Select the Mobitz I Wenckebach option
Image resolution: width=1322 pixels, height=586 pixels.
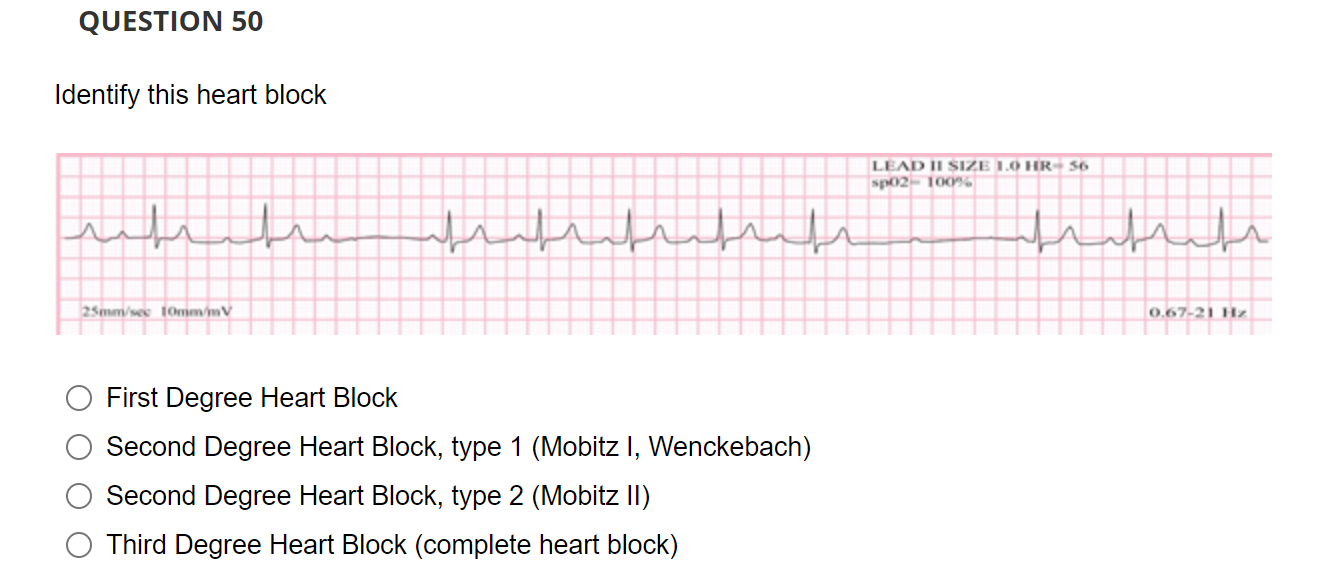[78, 446]
